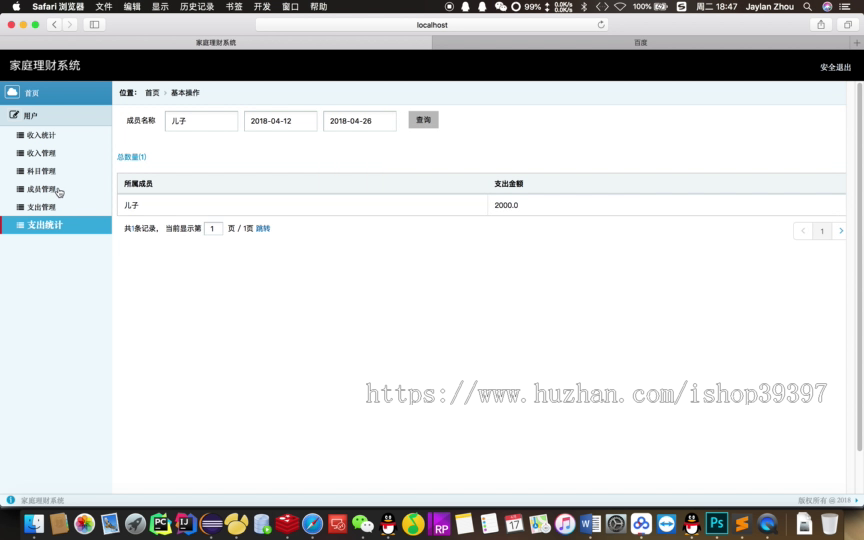Open Photoshop from the Dock
Image resolution: width=864 pixels, height=540 pixels.
[x=717, y=523]
